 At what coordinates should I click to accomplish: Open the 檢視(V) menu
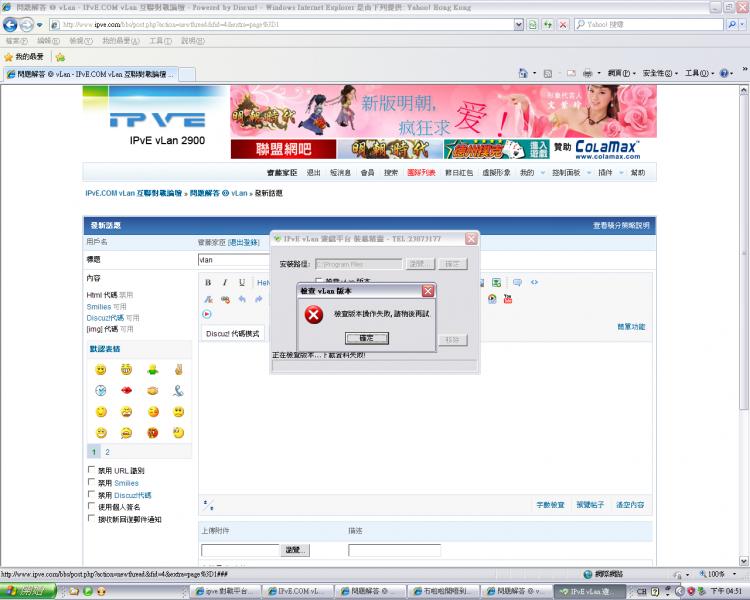[81, 41]
